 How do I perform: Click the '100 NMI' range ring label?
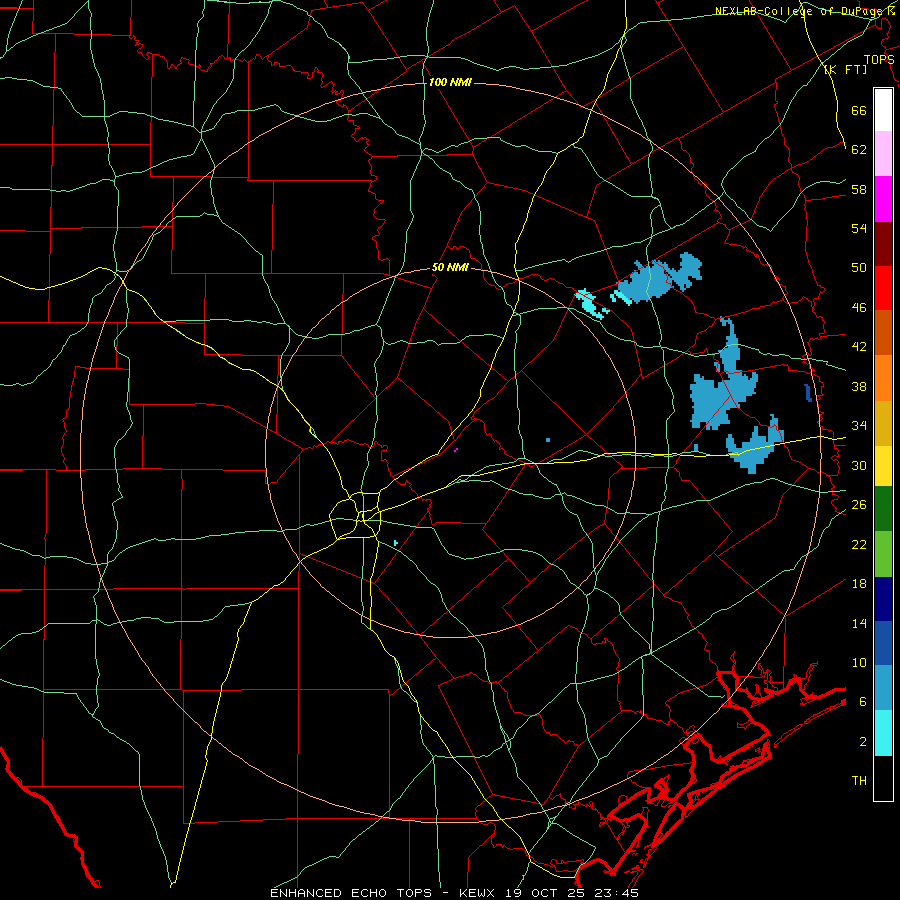pyautogui.click(x=450, y=83)
